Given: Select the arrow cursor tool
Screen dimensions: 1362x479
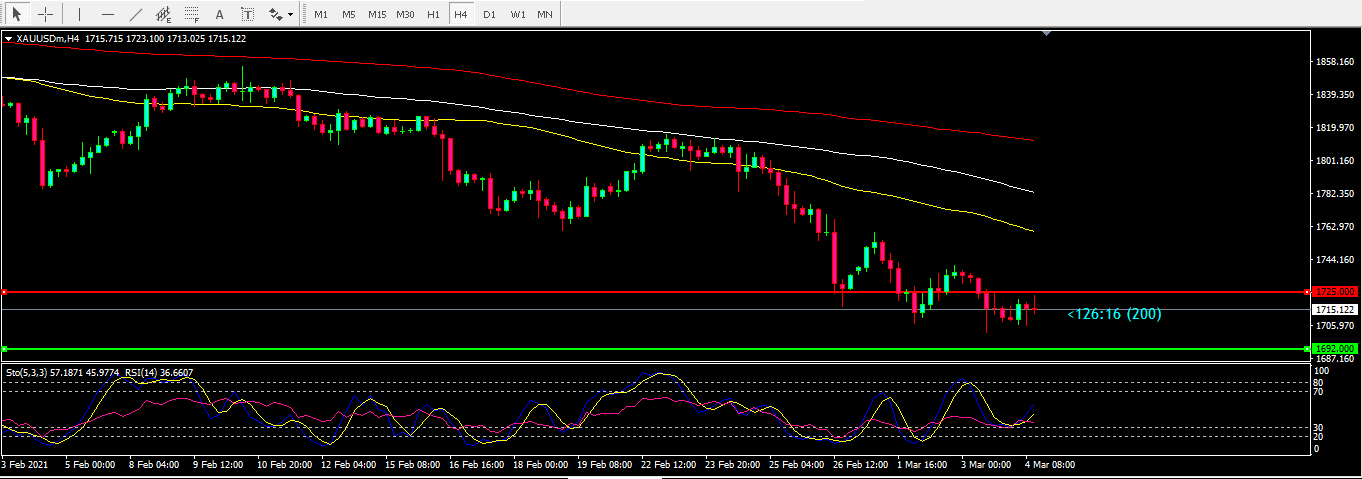Looking at the screenshot, I should coord(17,14).
